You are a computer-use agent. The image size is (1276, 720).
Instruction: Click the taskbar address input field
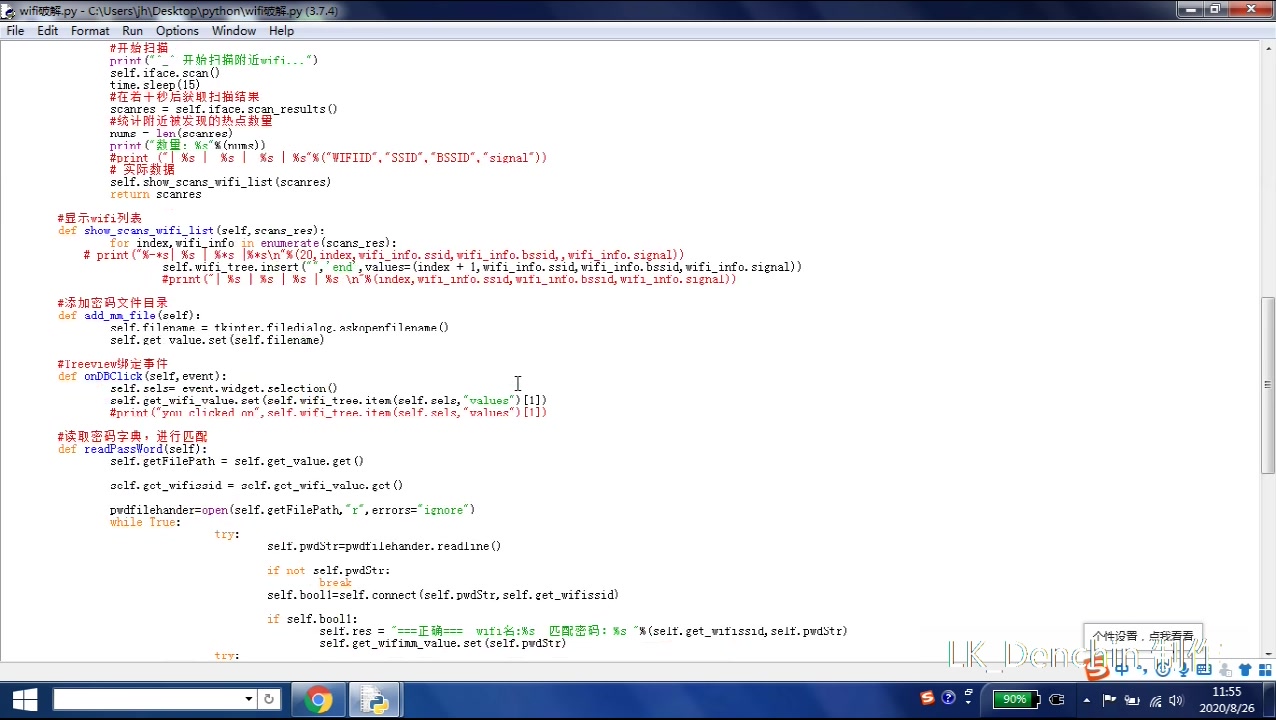pos(148,699)
